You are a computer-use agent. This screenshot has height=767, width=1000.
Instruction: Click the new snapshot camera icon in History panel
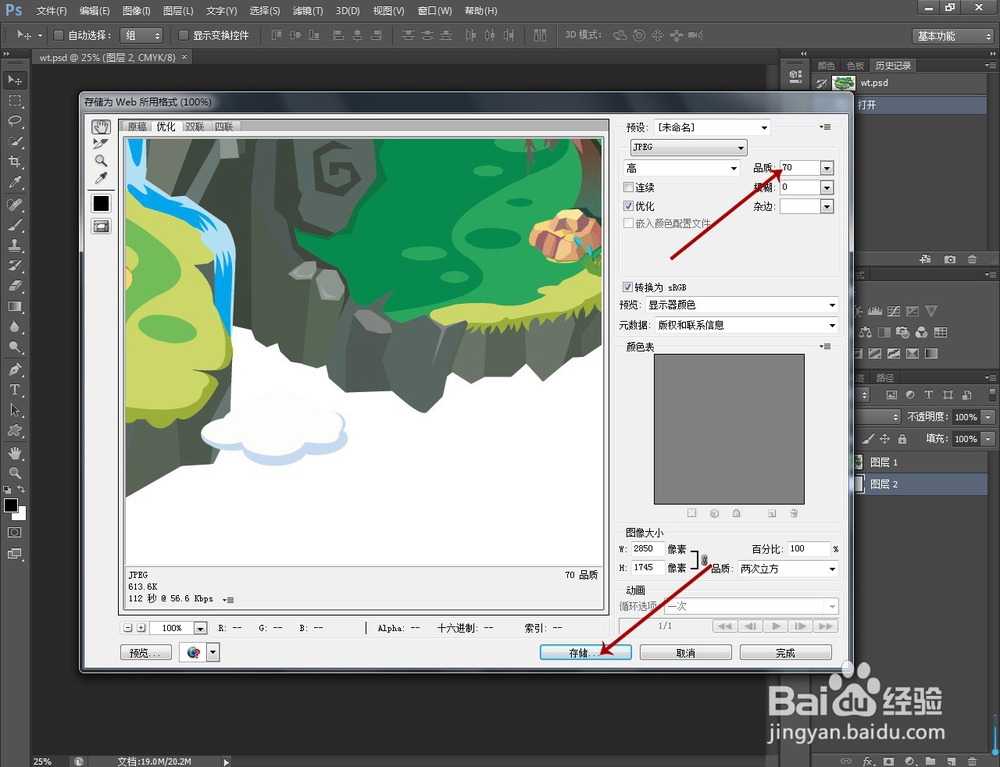950,259
